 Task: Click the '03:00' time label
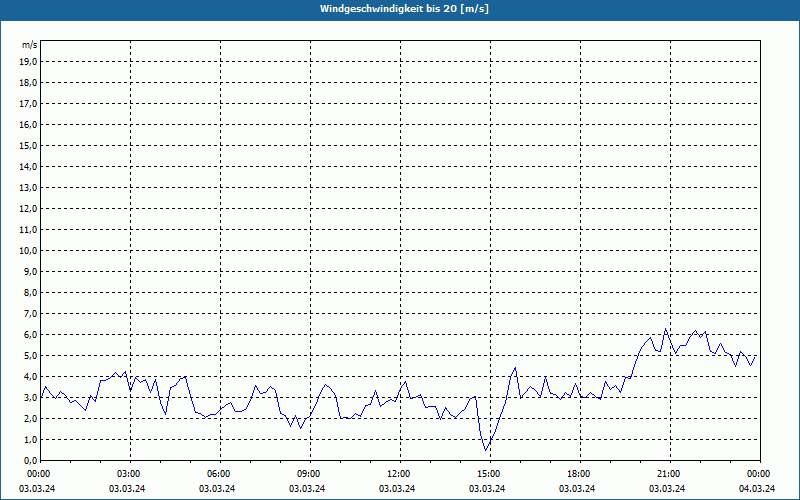[130, 474]
